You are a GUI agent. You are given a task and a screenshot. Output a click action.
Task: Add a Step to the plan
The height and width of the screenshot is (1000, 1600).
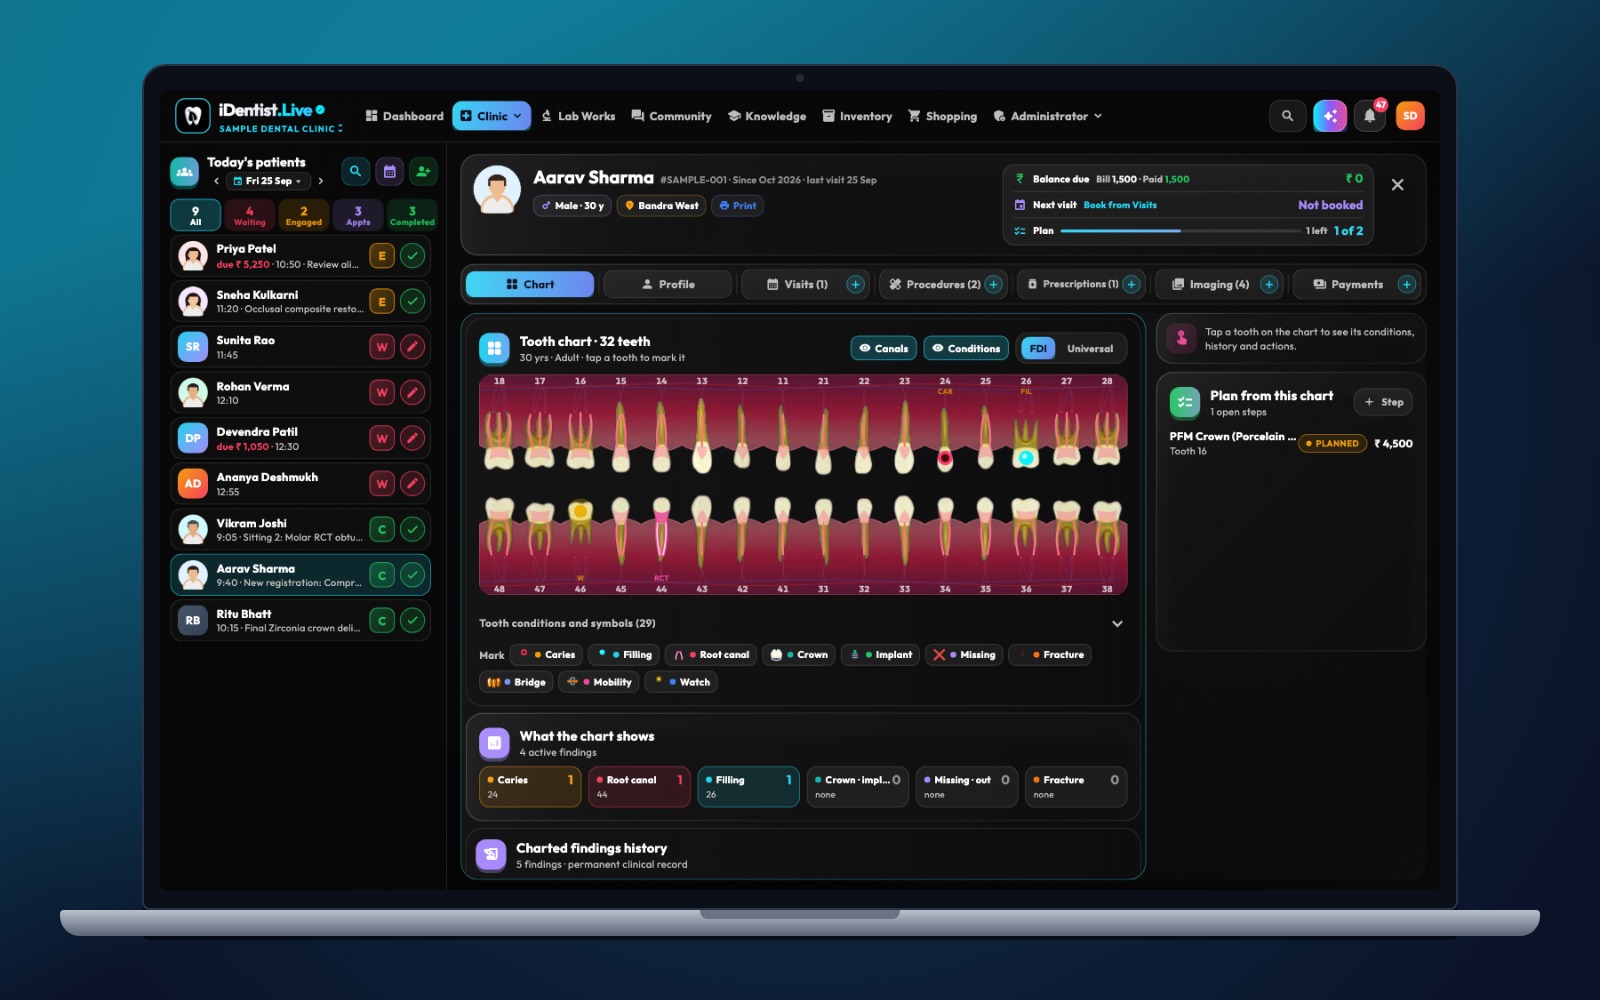[1384, 402]
